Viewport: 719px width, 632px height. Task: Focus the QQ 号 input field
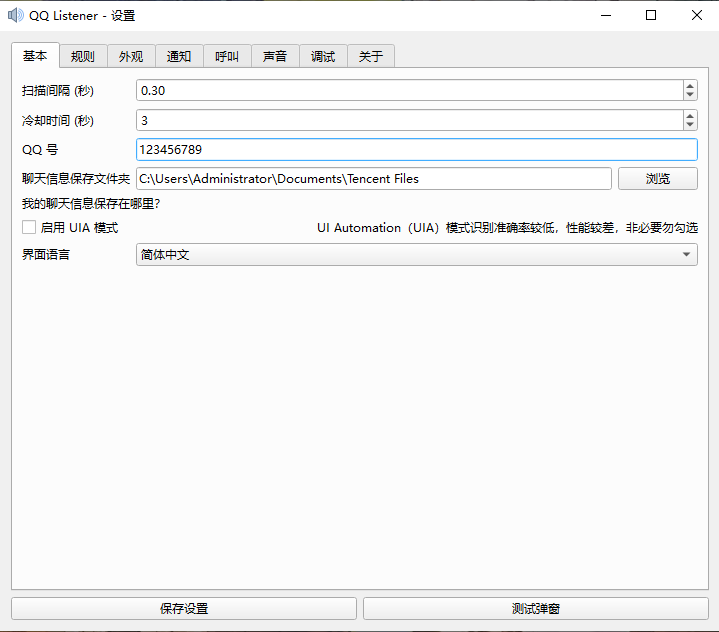417,150
